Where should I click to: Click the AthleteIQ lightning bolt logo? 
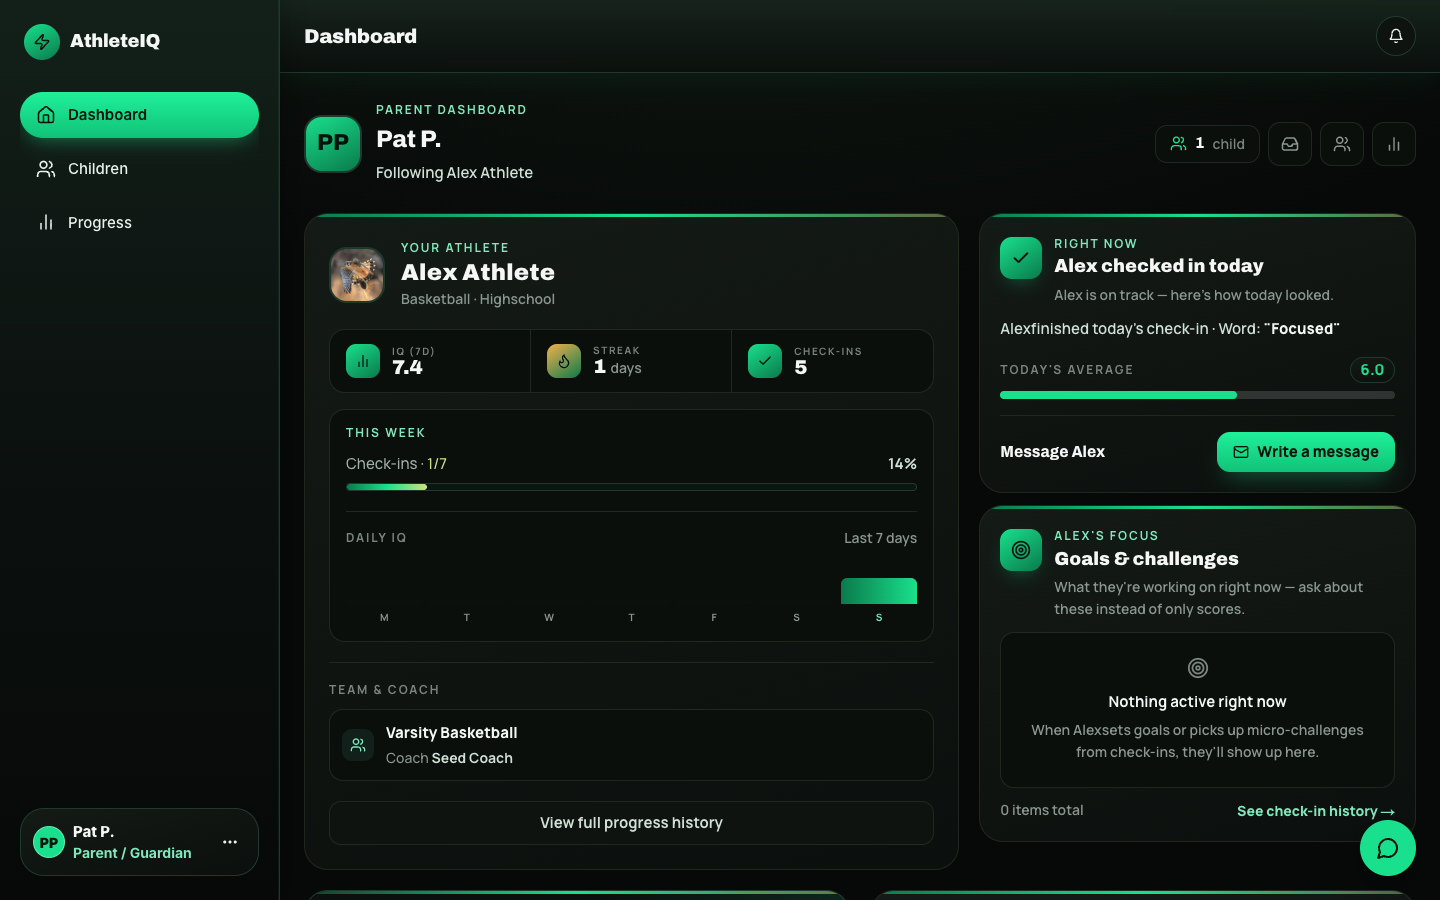(x=42, y=42)
